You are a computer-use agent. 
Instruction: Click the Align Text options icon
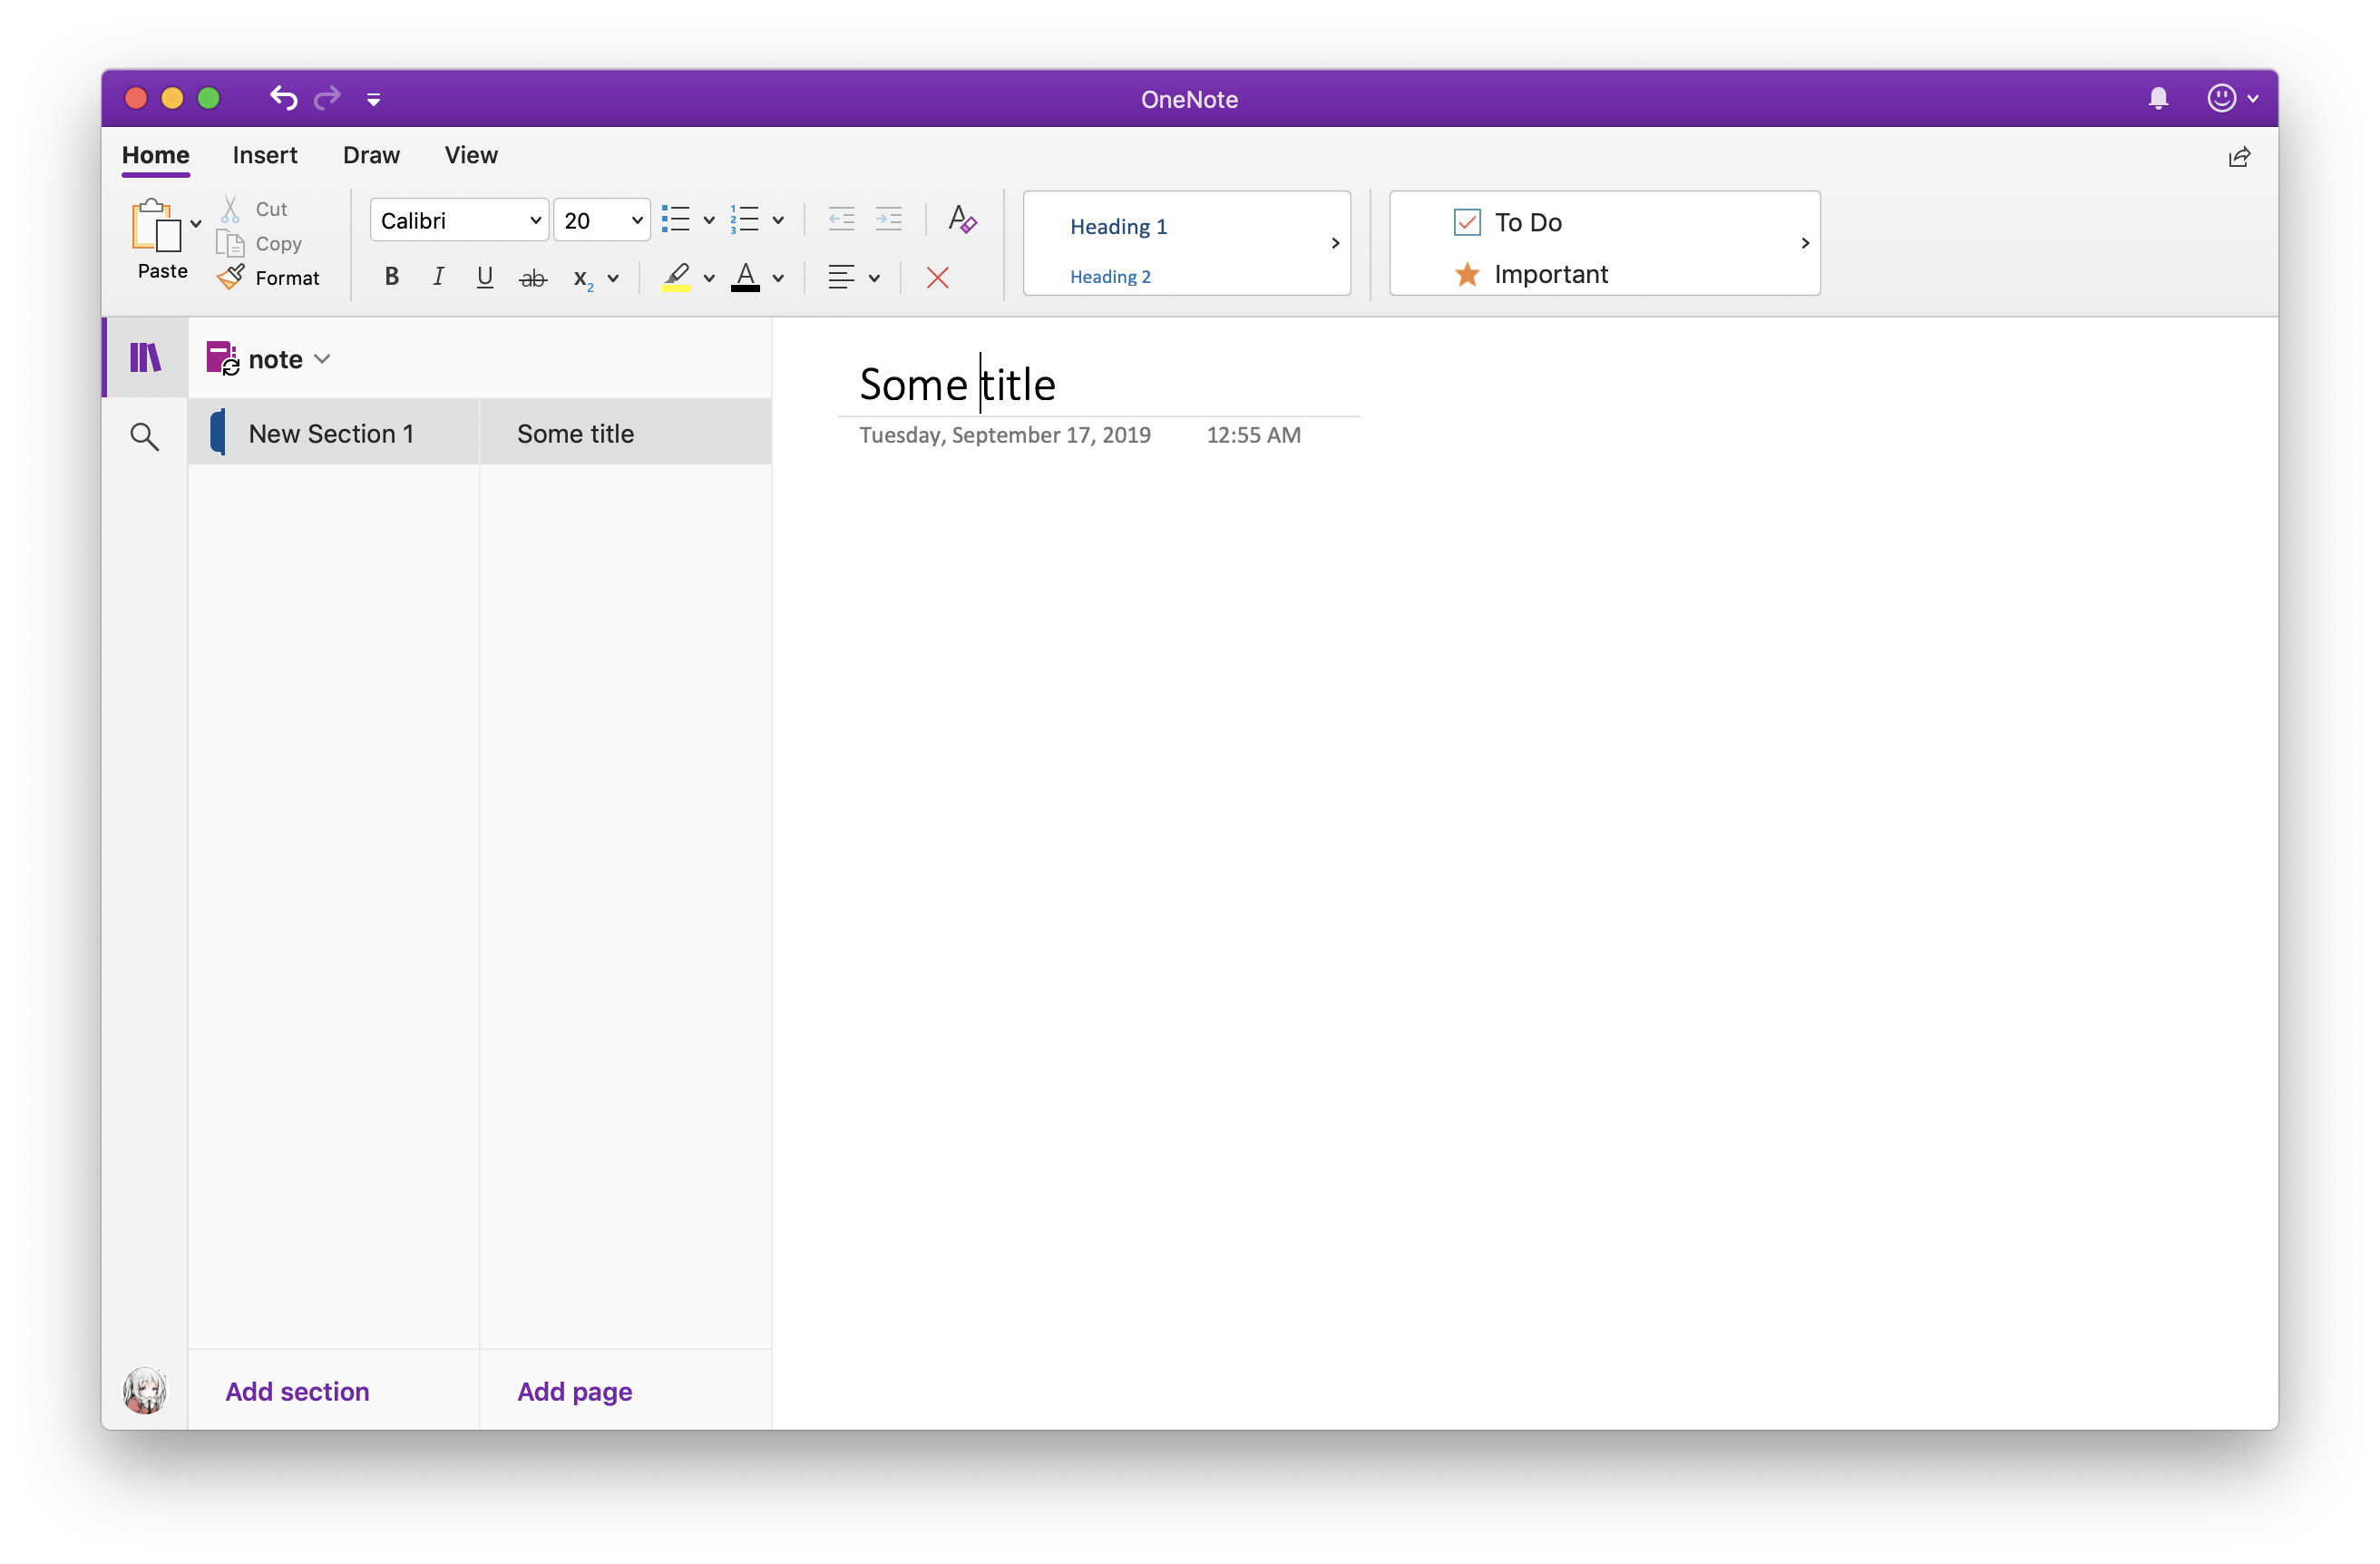[852, 276]
